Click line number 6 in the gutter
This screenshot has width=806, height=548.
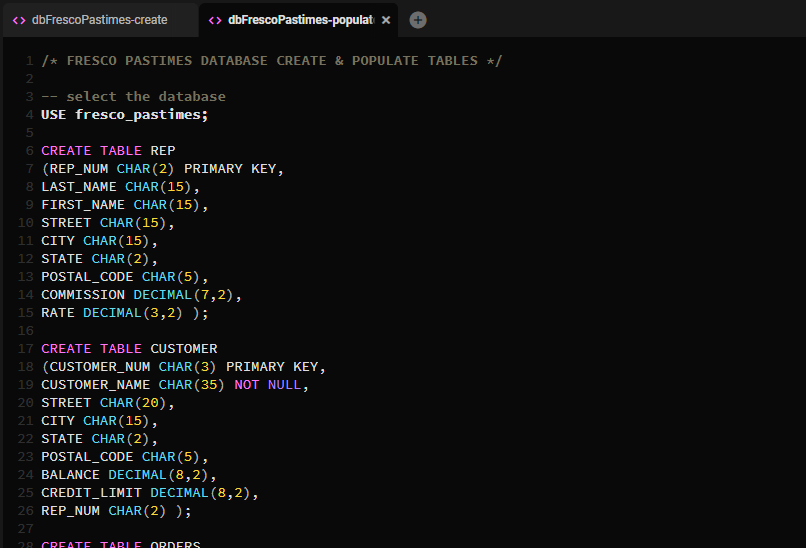click(x=30, y=151)
